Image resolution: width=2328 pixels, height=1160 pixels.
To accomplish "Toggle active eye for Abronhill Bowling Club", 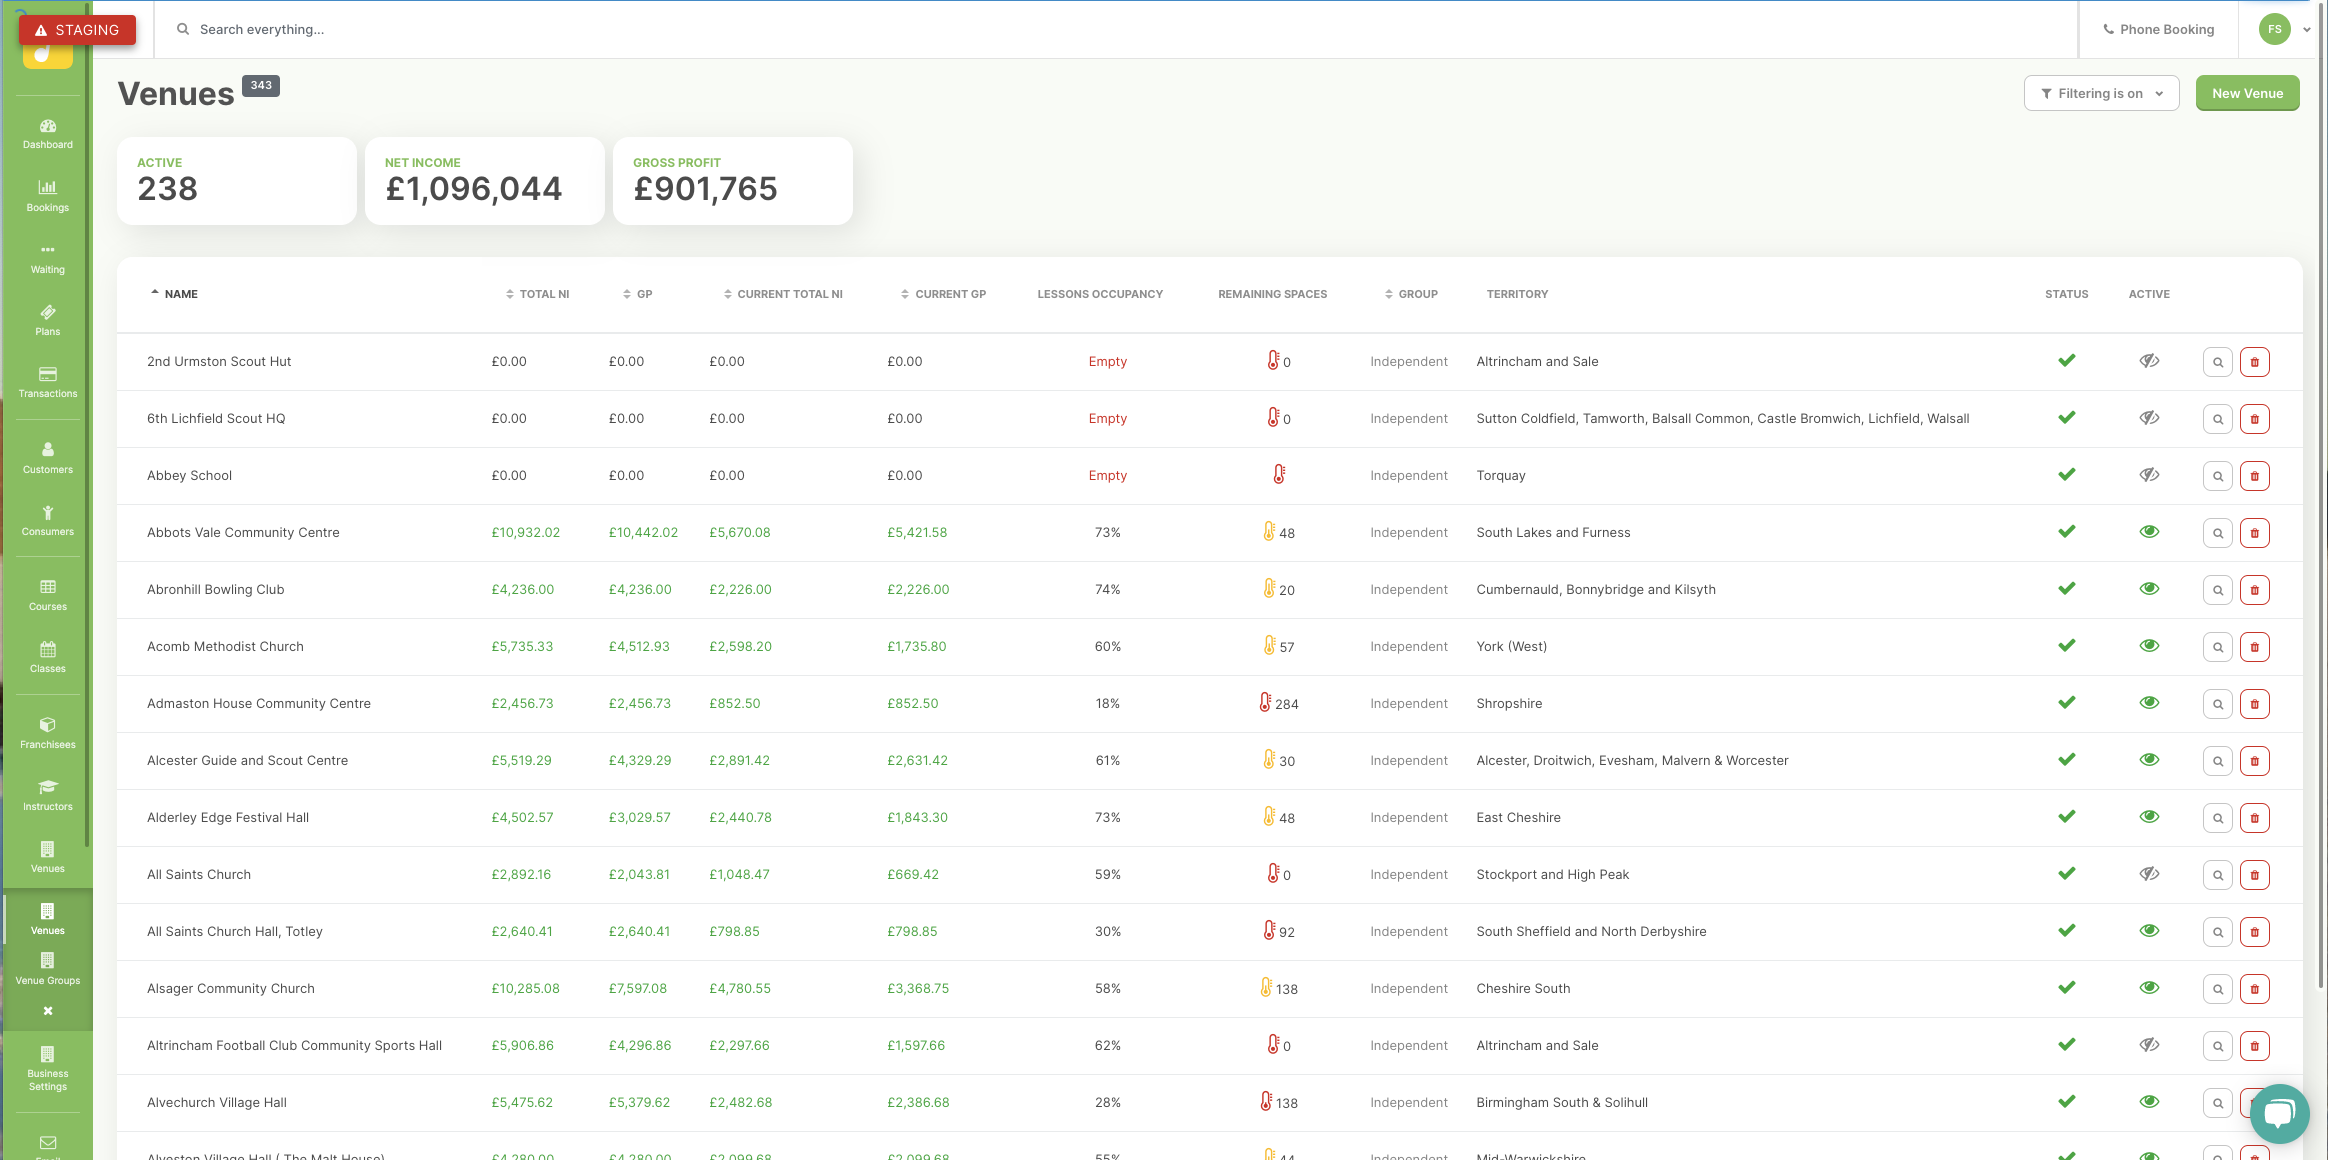I will pyautogui.click(x=2149, y=589).
